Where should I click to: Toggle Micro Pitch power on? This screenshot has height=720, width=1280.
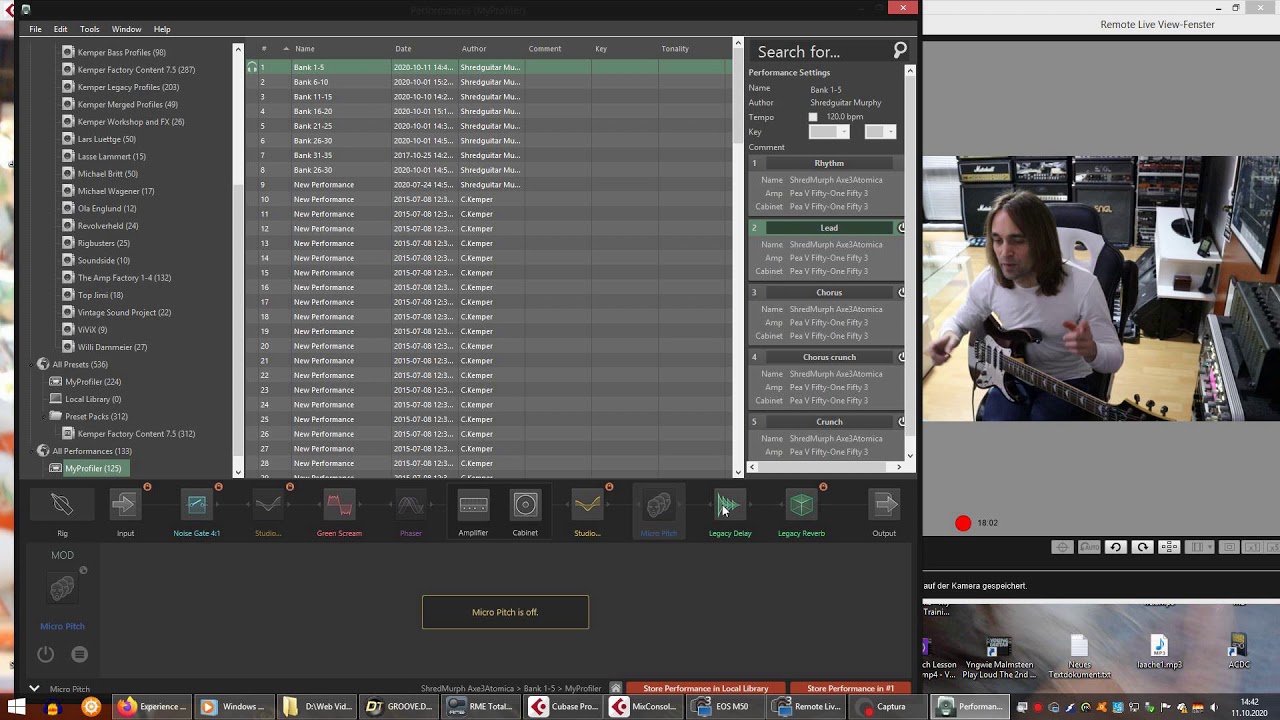46,654
